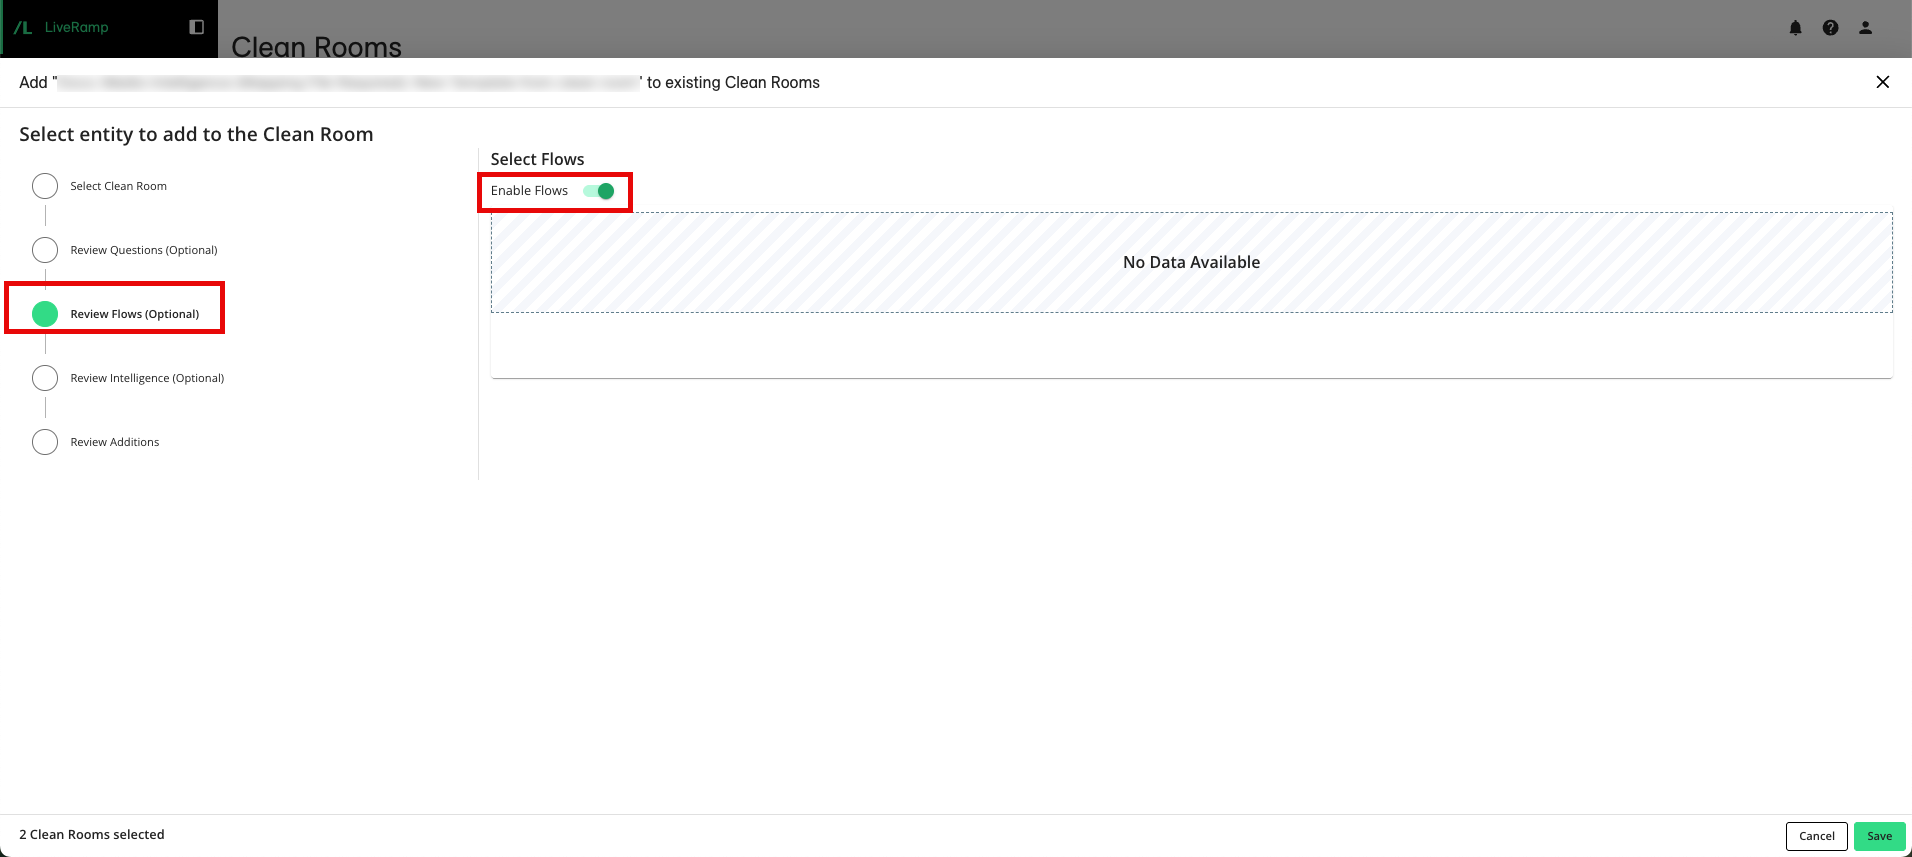The width and height of the screenshot is (1912, 857).
Task: Open the notifications bell icon
Action: (x=1795, y=28)
